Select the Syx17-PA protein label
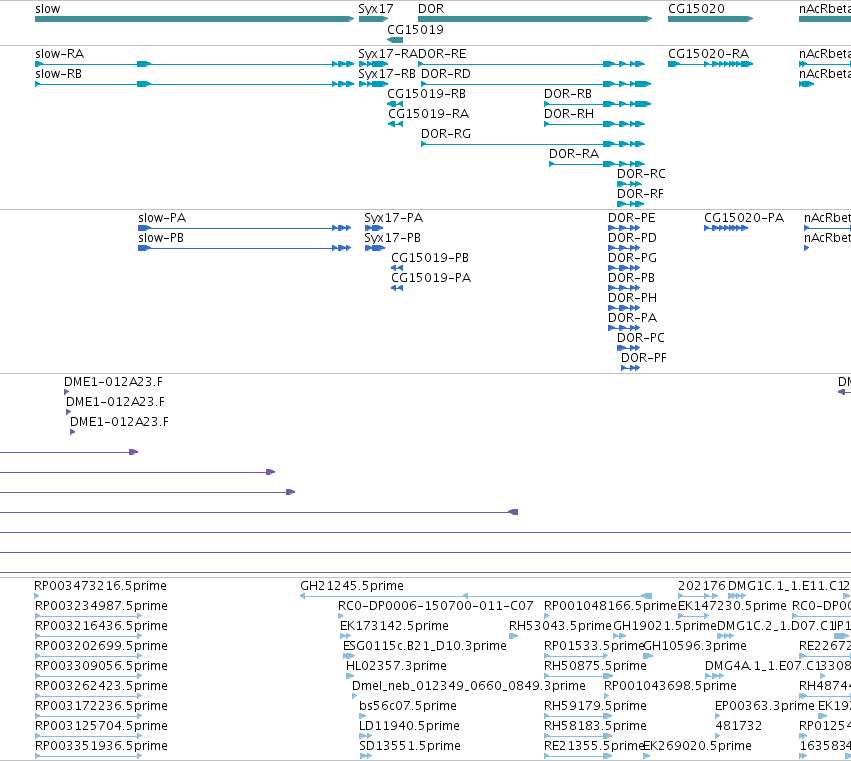The image size is (851, 761). click(393, 218)
